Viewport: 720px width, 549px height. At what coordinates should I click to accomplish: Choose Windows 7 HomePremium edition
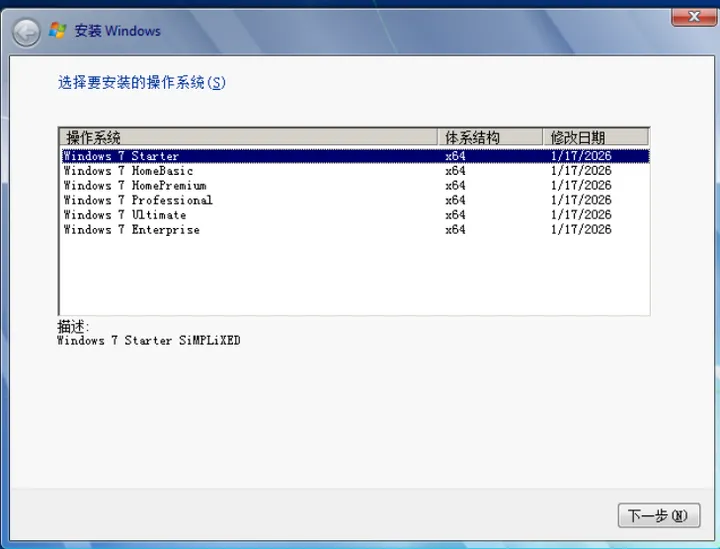(355, 185)
